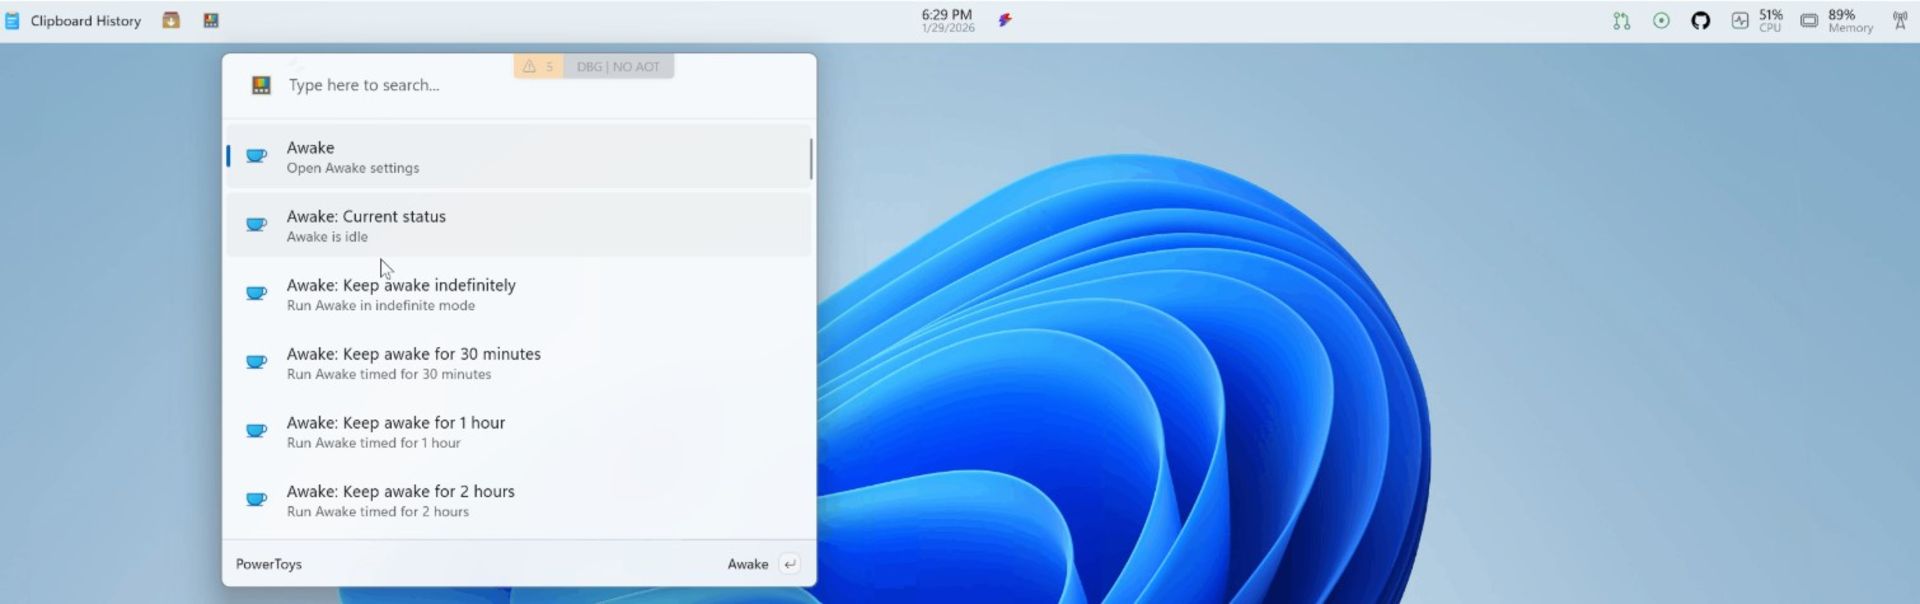1920x604 pixels.
Task: Choose Awake: Keep awake indefinitely
Action: click(x=518, y=294)
